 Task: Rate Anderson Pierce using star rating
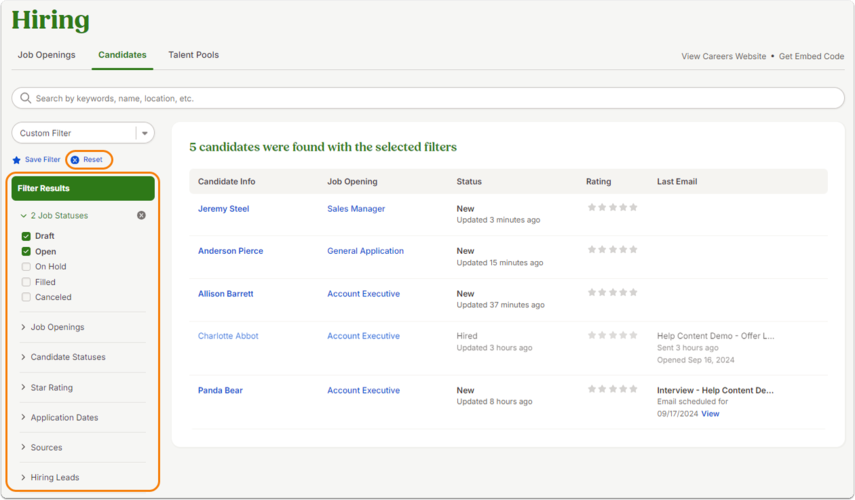[x=612, y=250]
